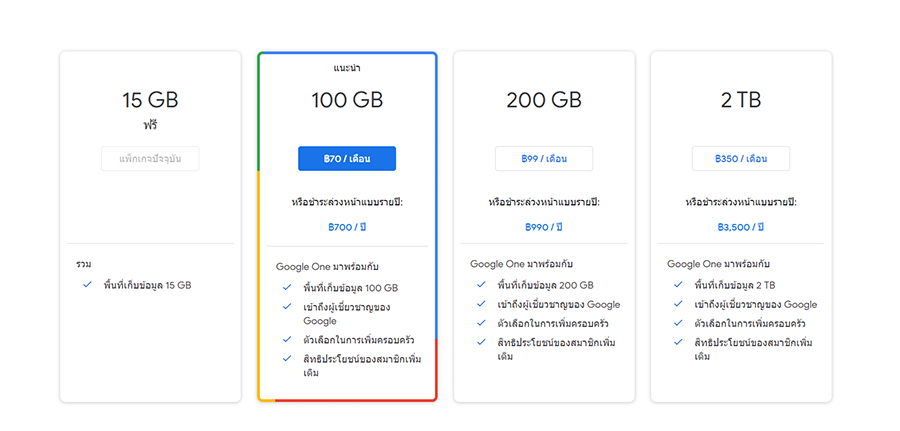Click the ฿70 / เดือน blue button
Viewport: 900px width, 431px height.
[347, 159]
